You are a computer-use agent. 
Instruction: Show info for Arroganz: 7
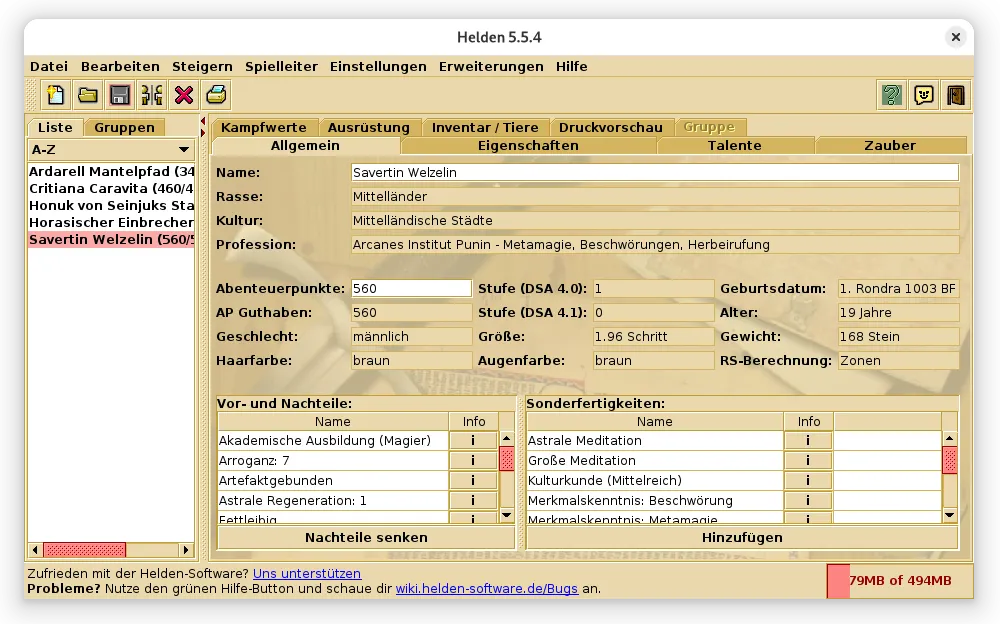473,460
